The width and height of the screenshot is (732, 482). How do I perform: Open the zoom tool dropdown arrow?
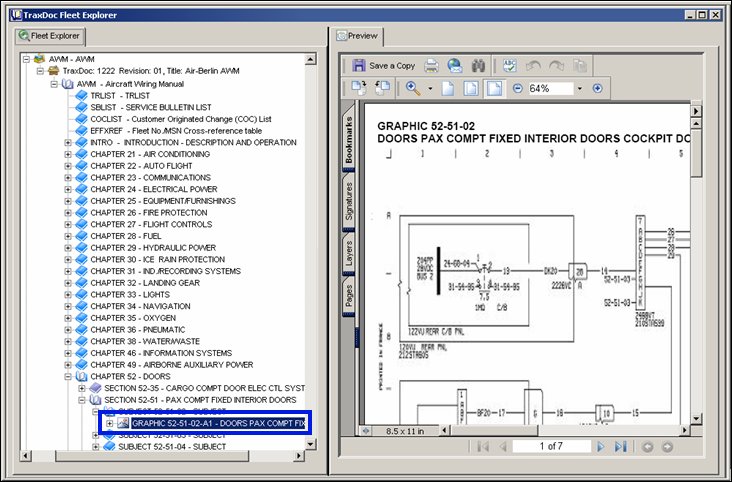click(x=430, y=89)
